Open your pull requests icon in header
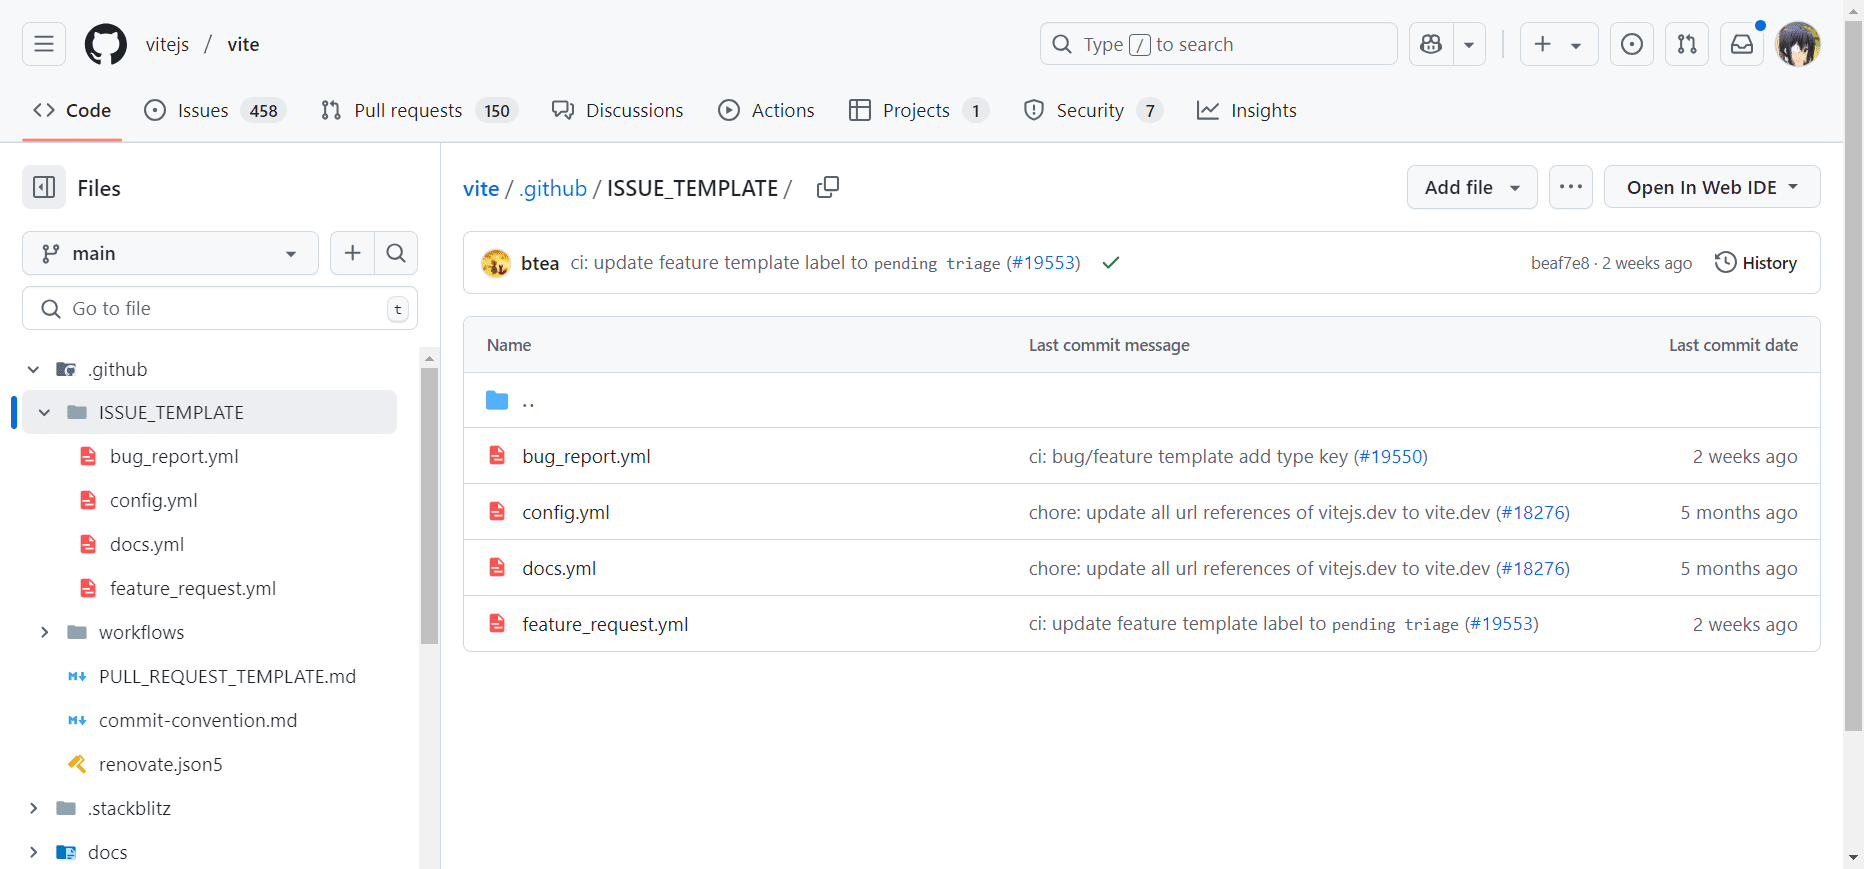Image resolution: width=1864 pixels, height=869 pixels. (x=1687, y=44)
